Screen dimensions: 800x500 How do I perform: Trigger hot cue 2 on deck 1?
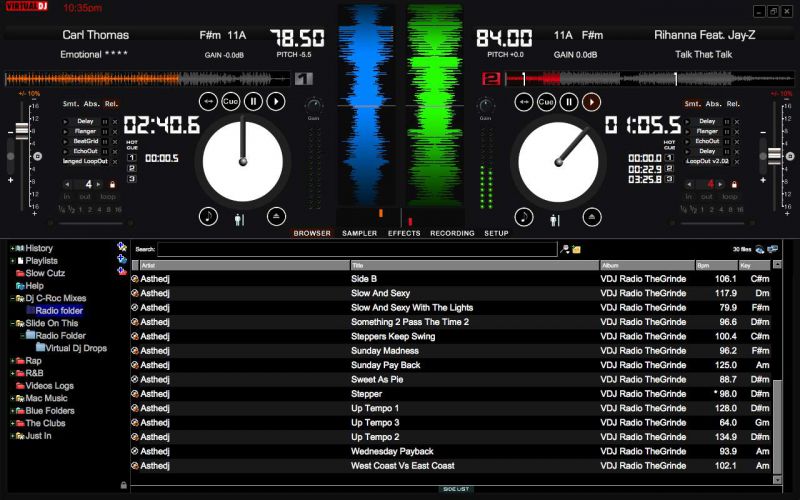click(x=132, y=168)
